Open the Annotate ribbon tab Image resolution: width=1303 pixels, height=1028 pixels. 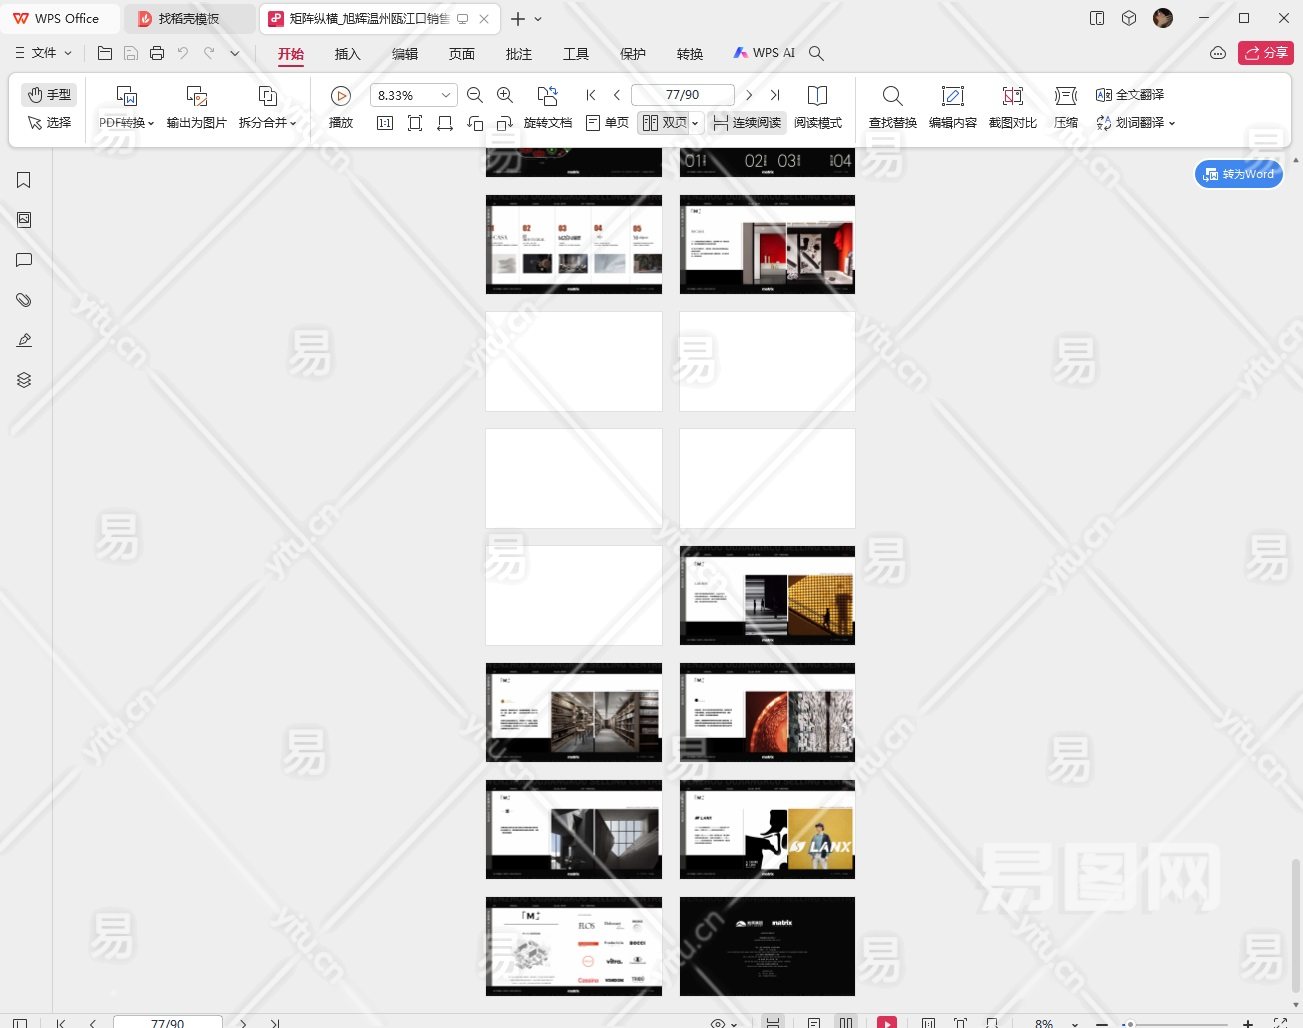pos(518,54)
